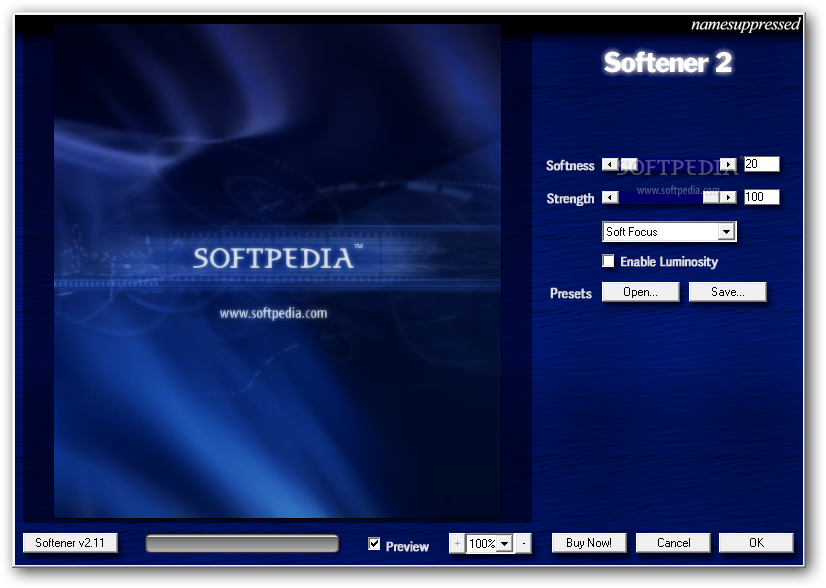Zoom out with the minus button
The image size is (826, 588).
[x=524, y=543]
